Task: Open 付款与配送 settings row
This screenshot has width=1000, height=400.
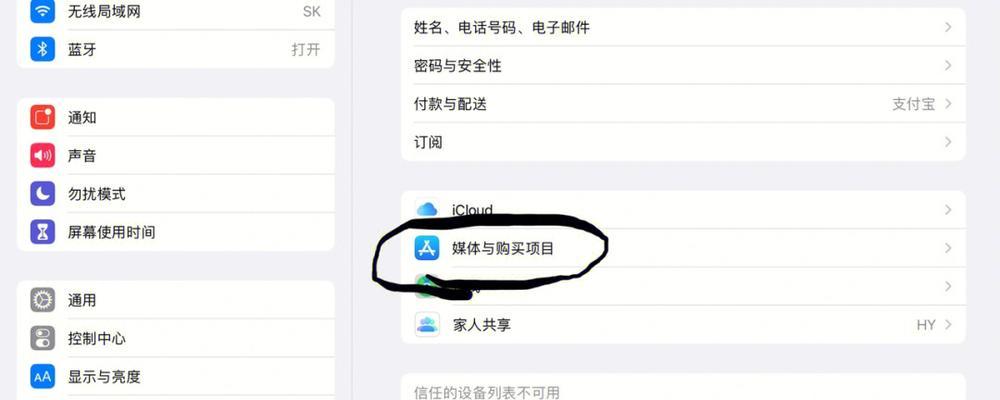Action: coord(683,103)
